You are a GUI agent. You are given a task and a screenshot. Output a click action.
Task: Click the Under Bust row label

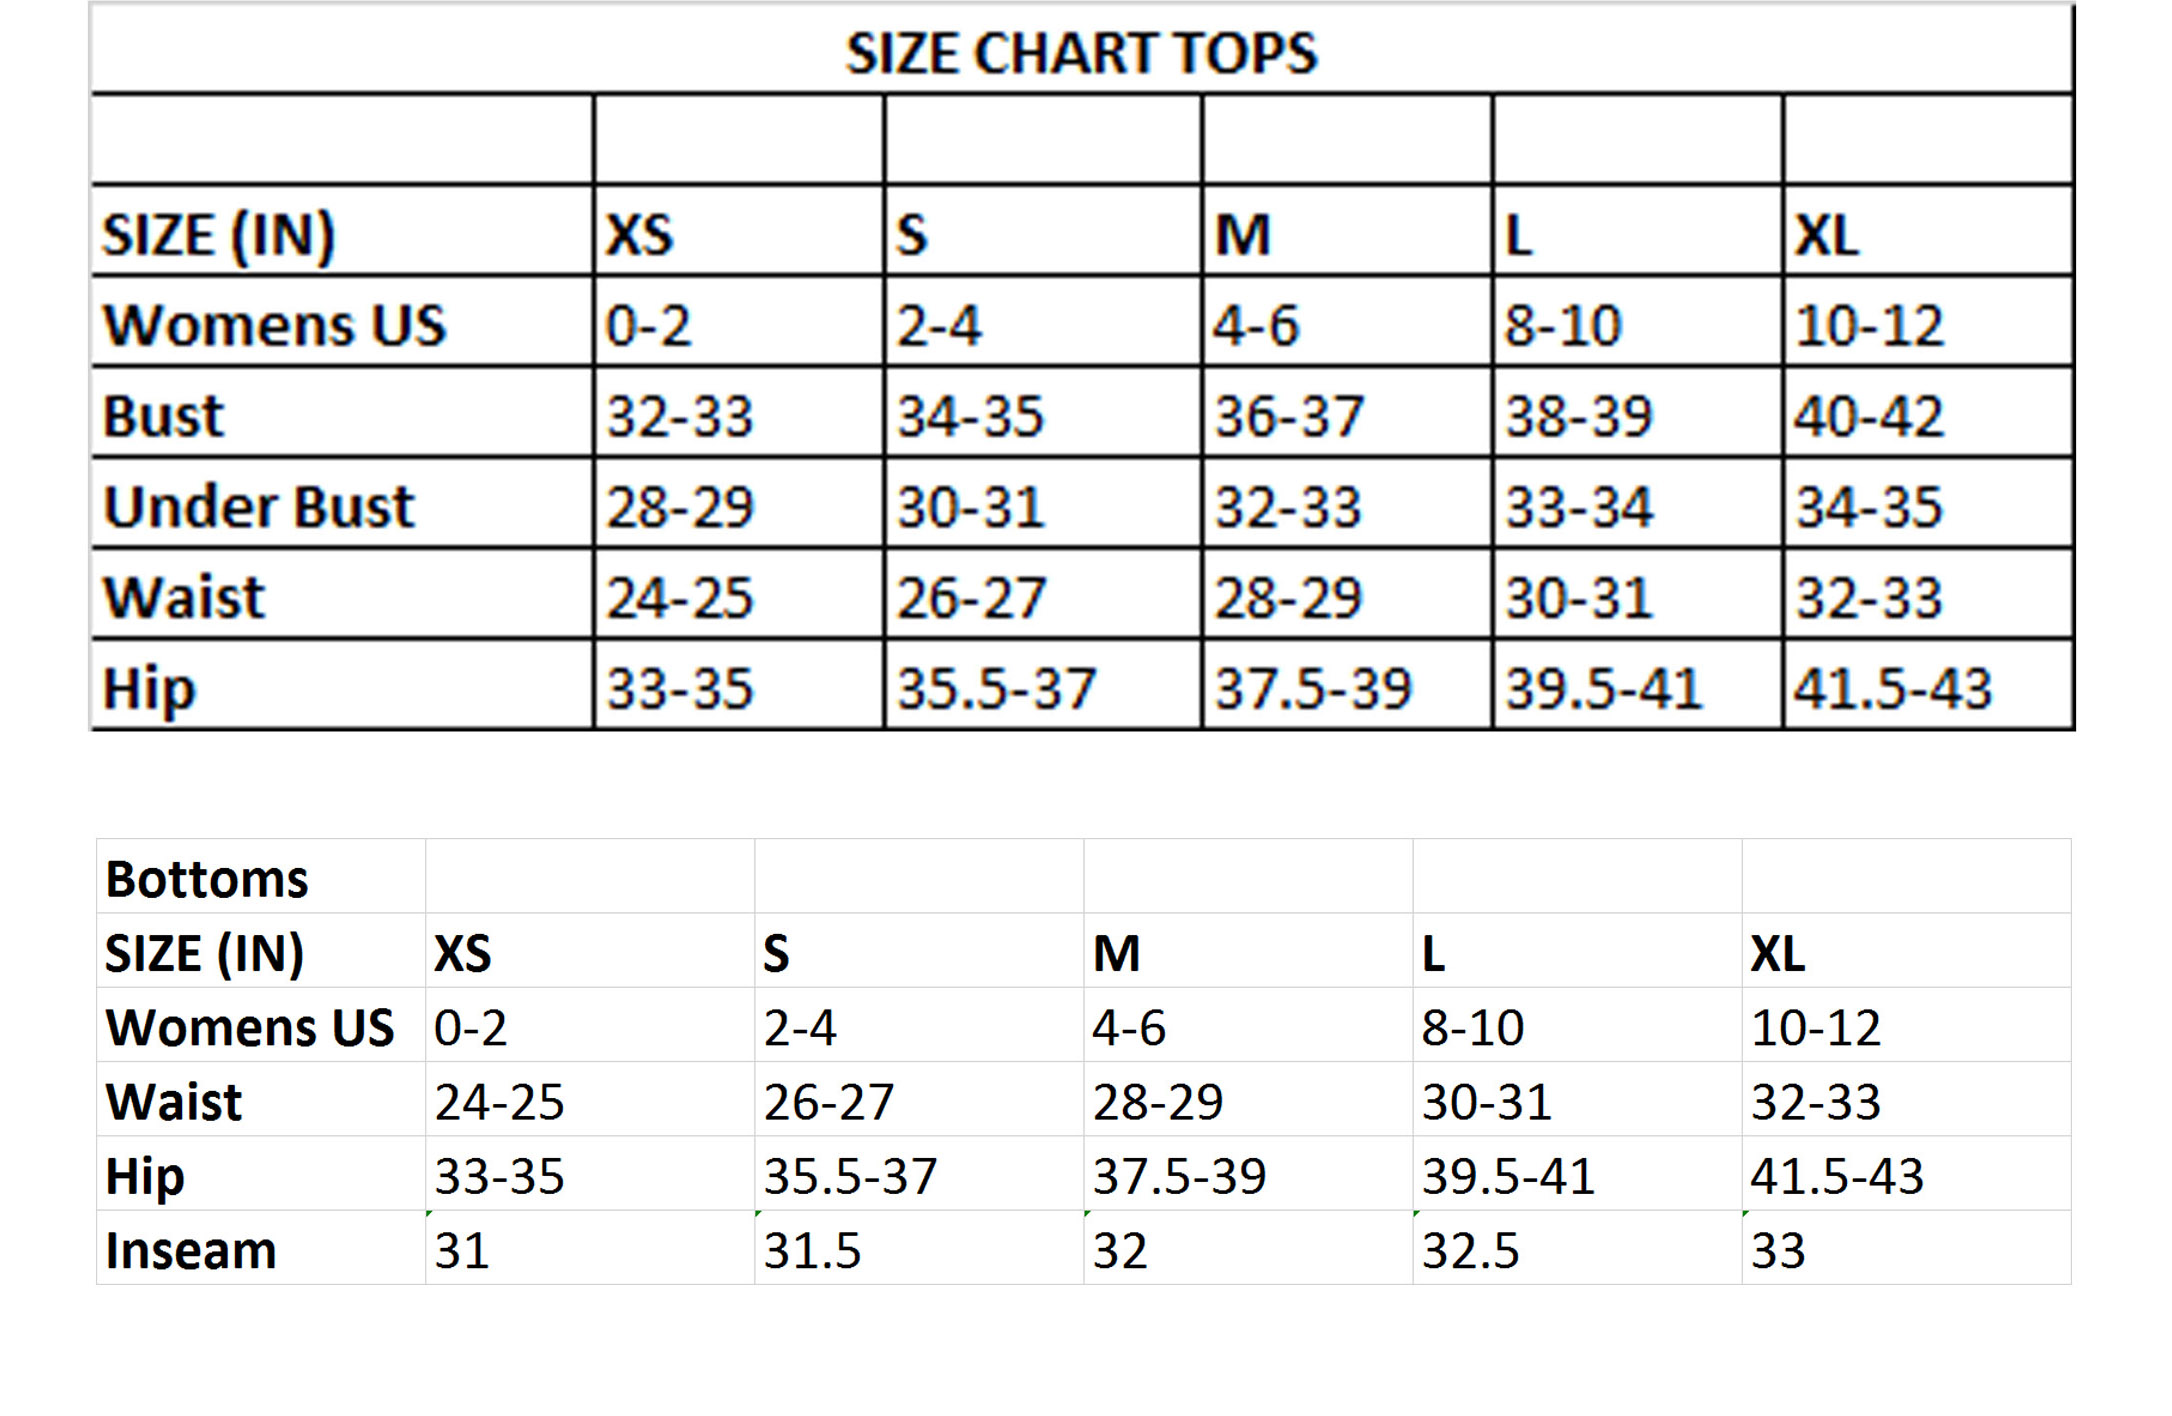(258, 507)
